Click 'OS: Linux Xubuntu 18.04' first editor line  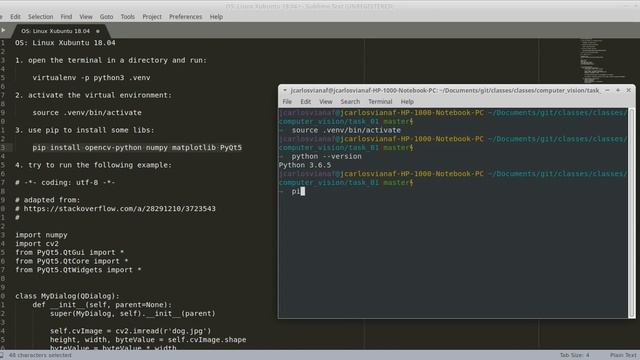[x=65, y=42]
